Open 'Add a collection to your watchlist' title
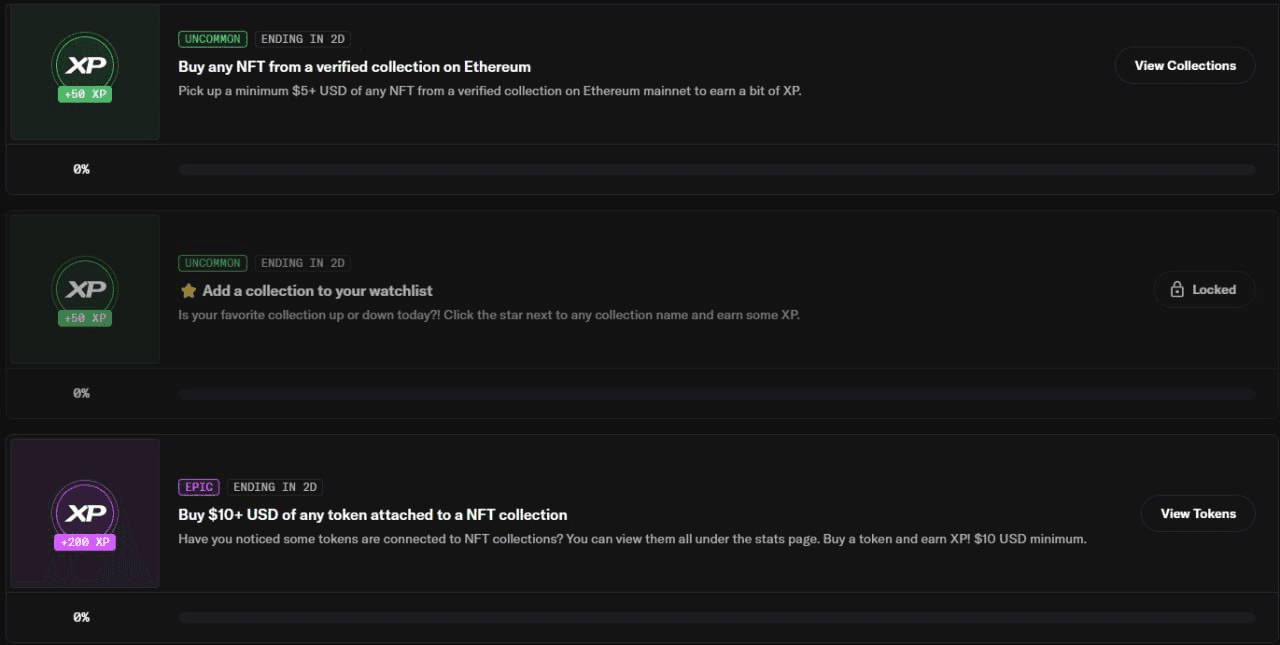1280x645 pixels. [317, 291]
